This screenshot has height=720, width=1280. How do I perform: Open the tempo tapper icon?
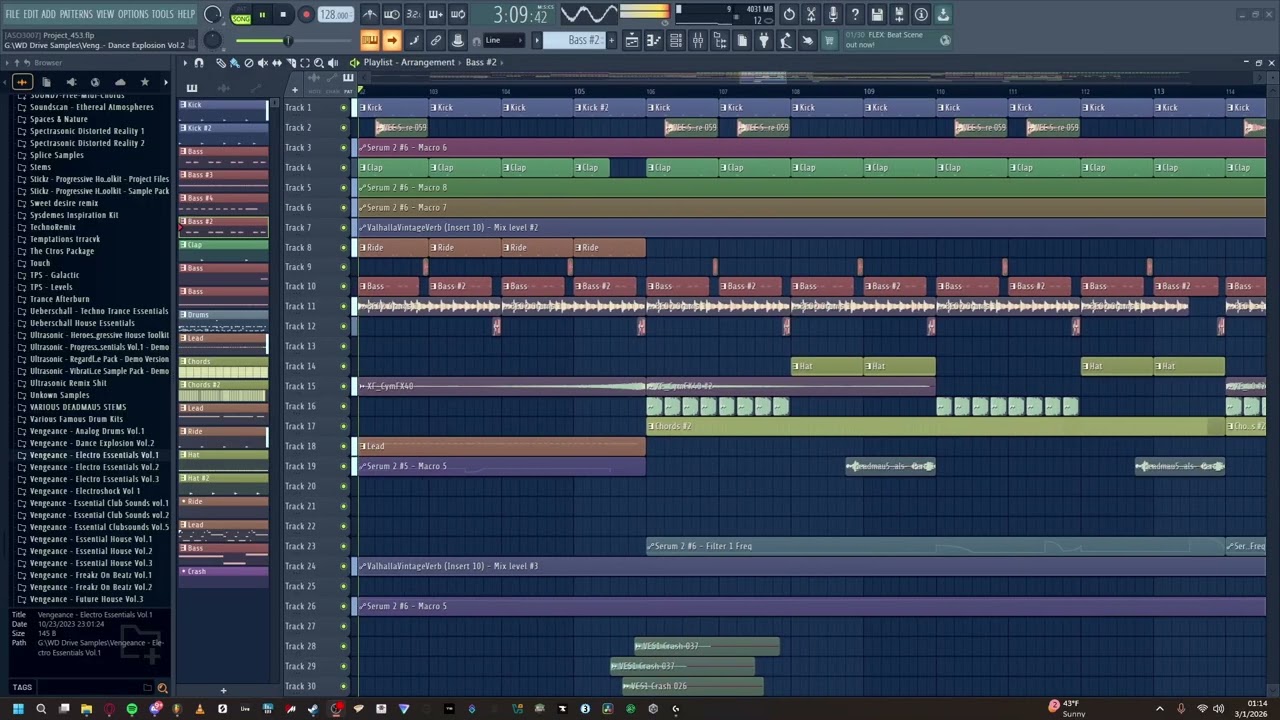pos(786,40)
